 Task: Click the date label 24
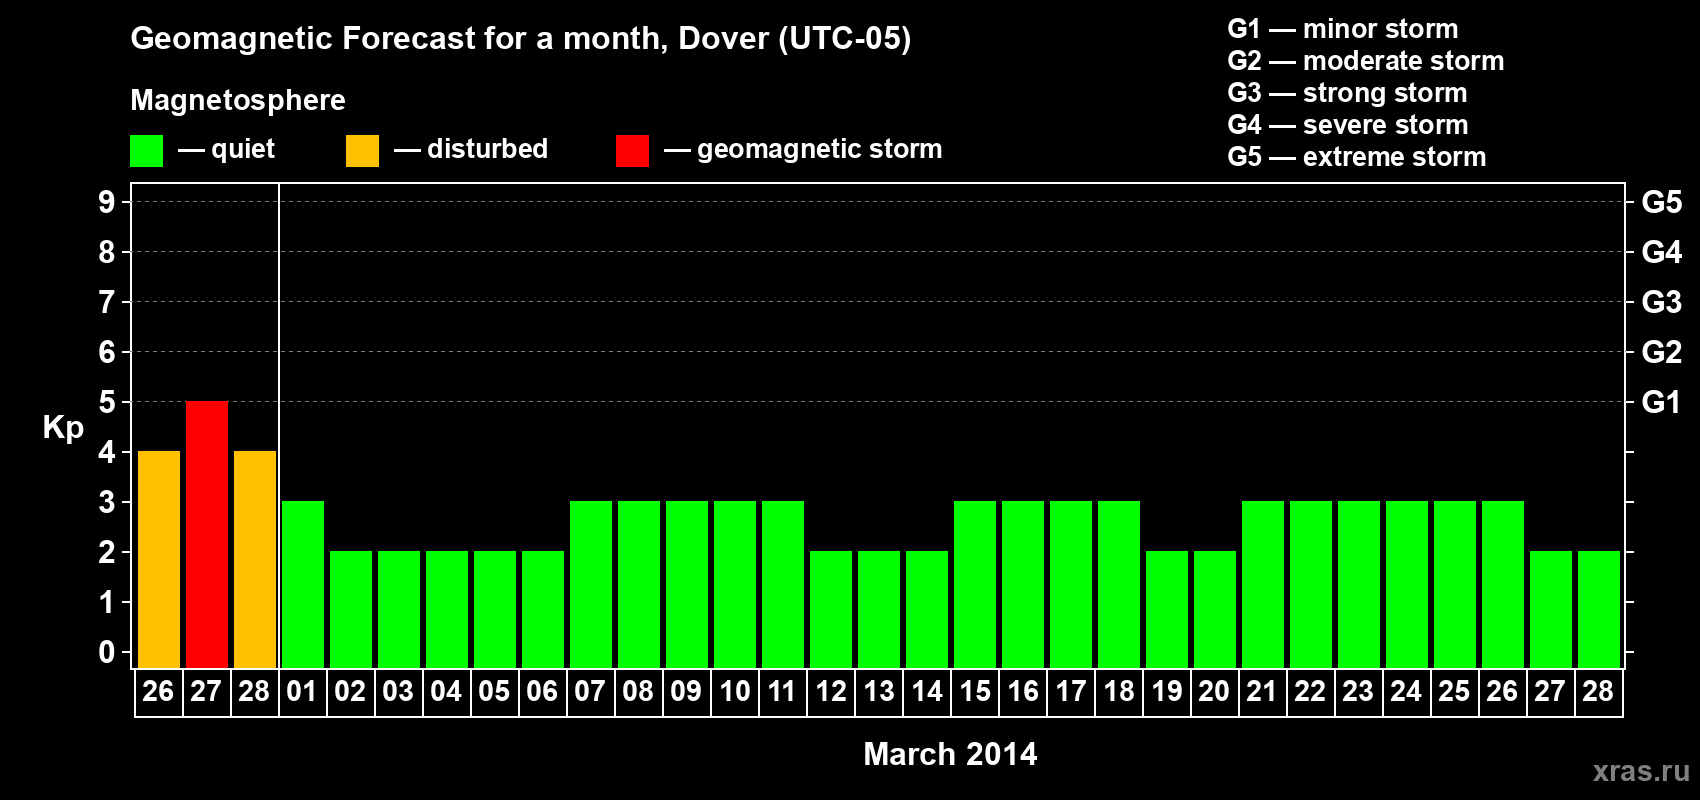(x=1406, y=692)
